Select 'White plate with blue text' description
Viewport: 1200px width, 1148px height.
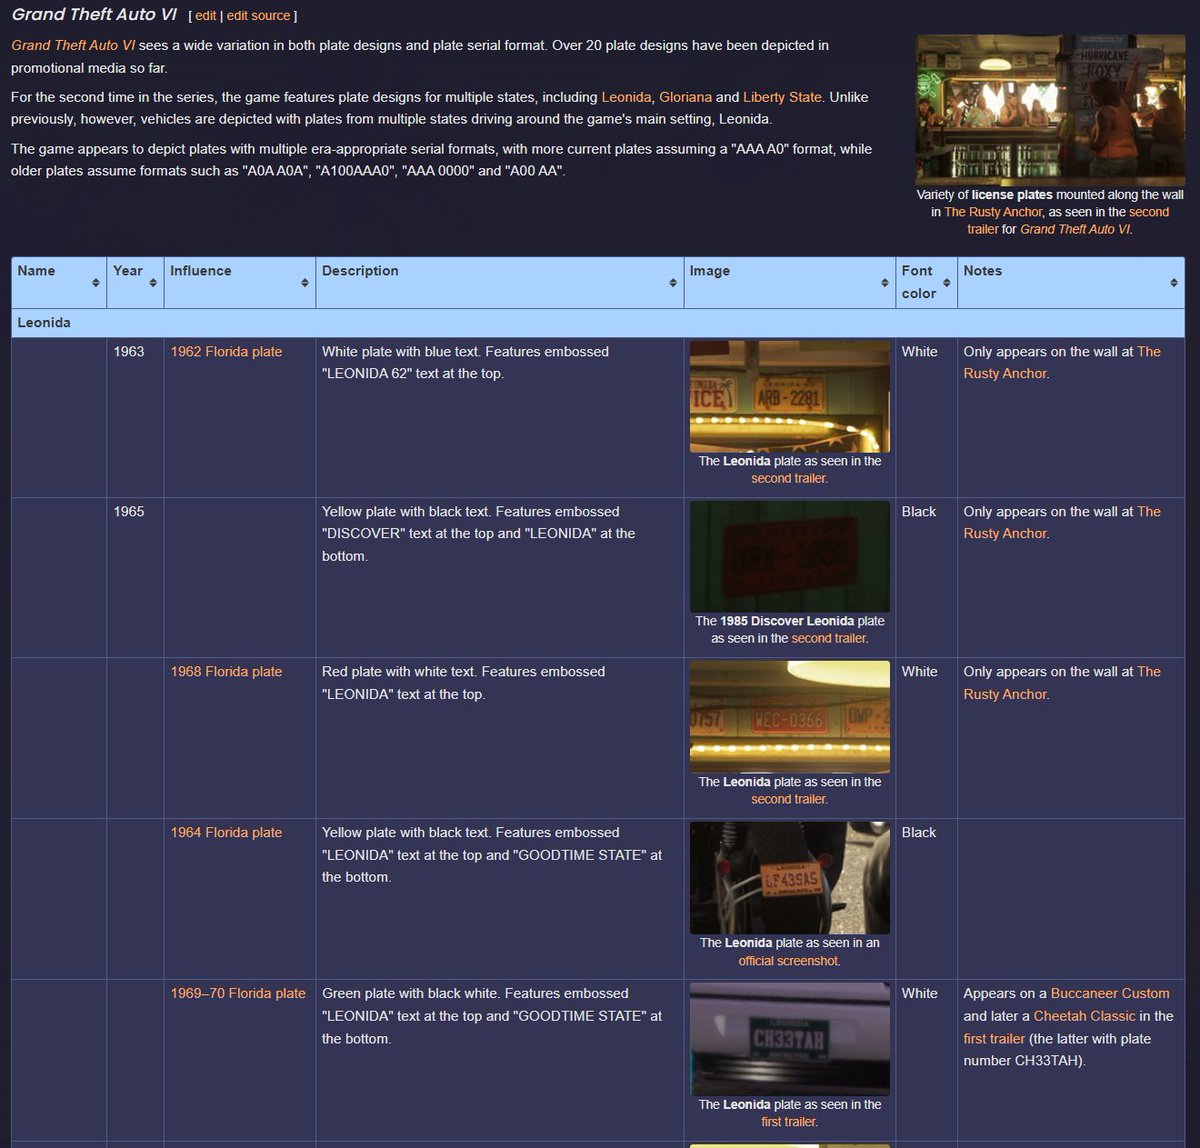465,362
